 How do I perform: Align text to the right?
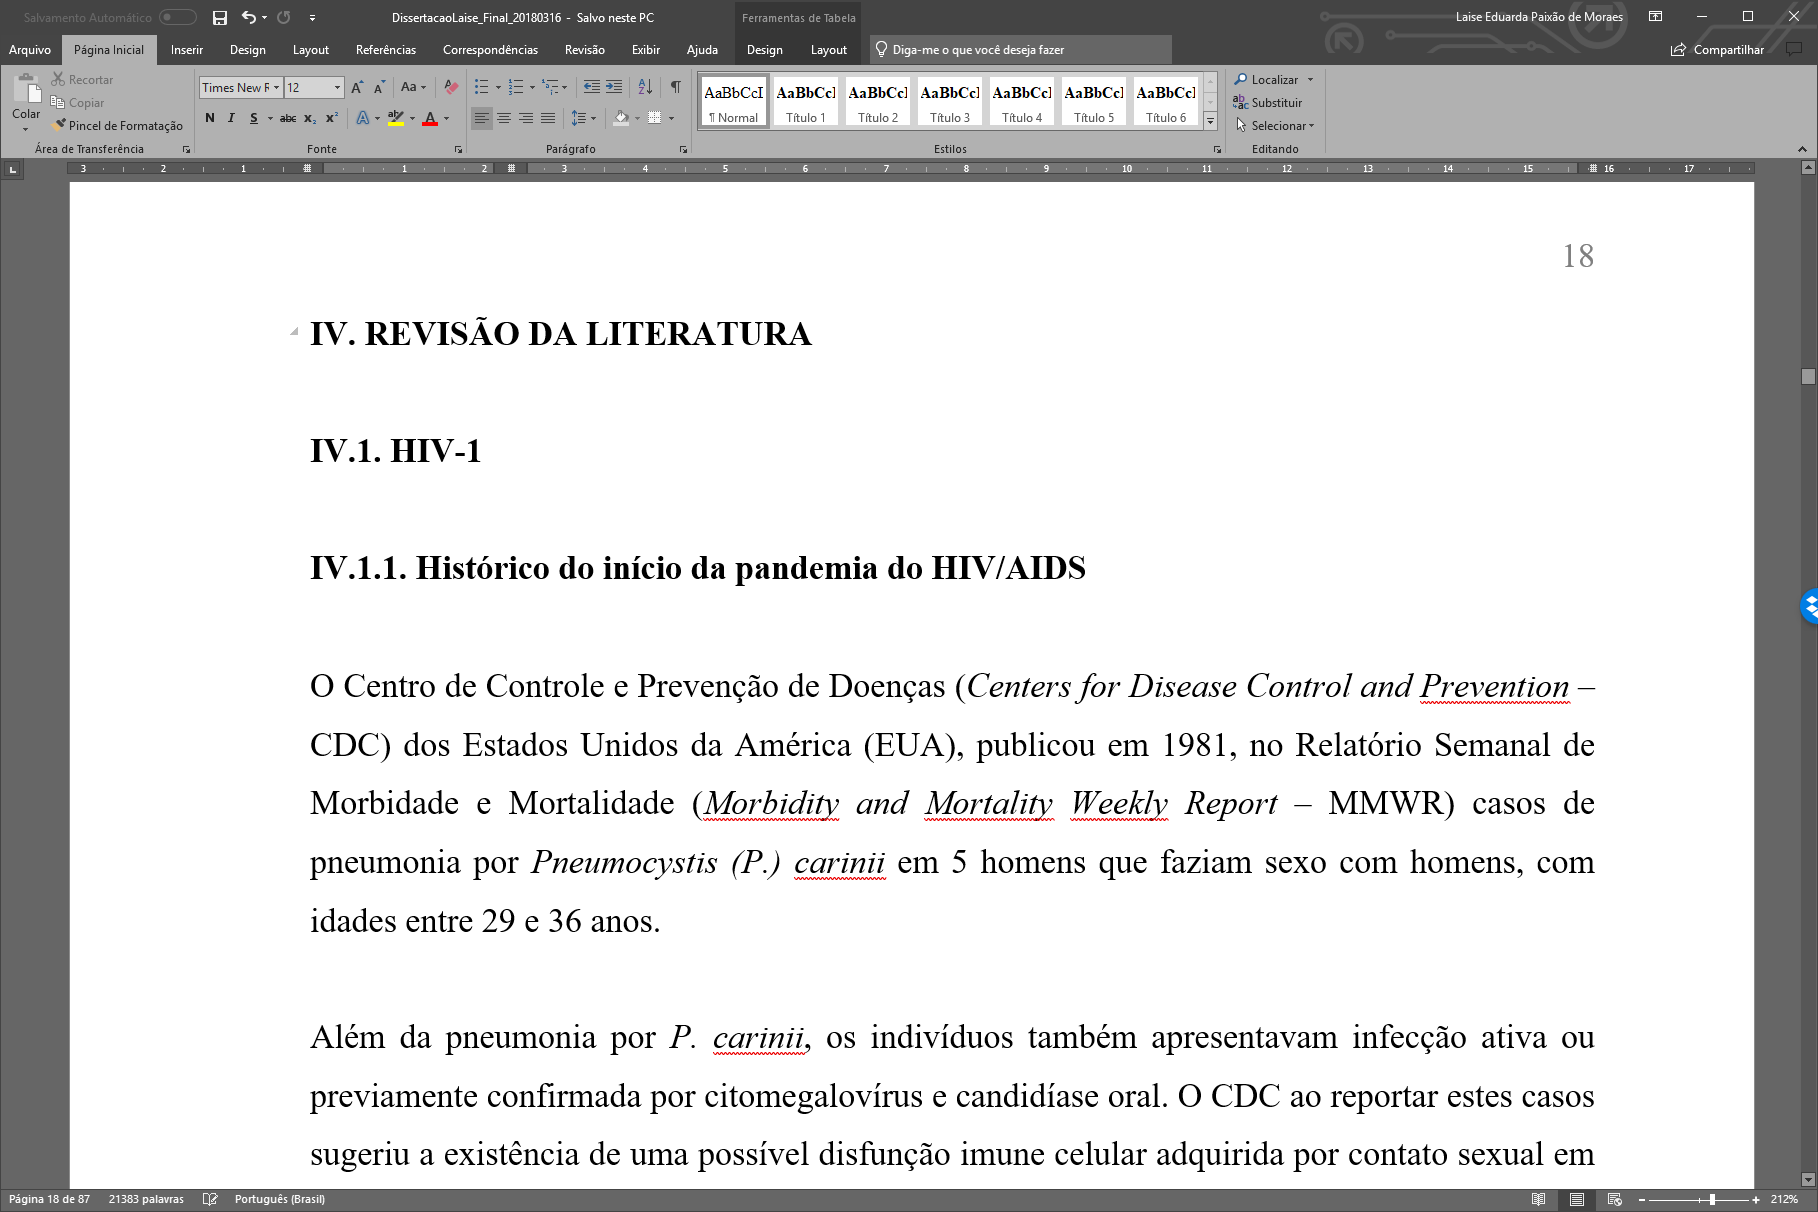[x=526, y=118]
